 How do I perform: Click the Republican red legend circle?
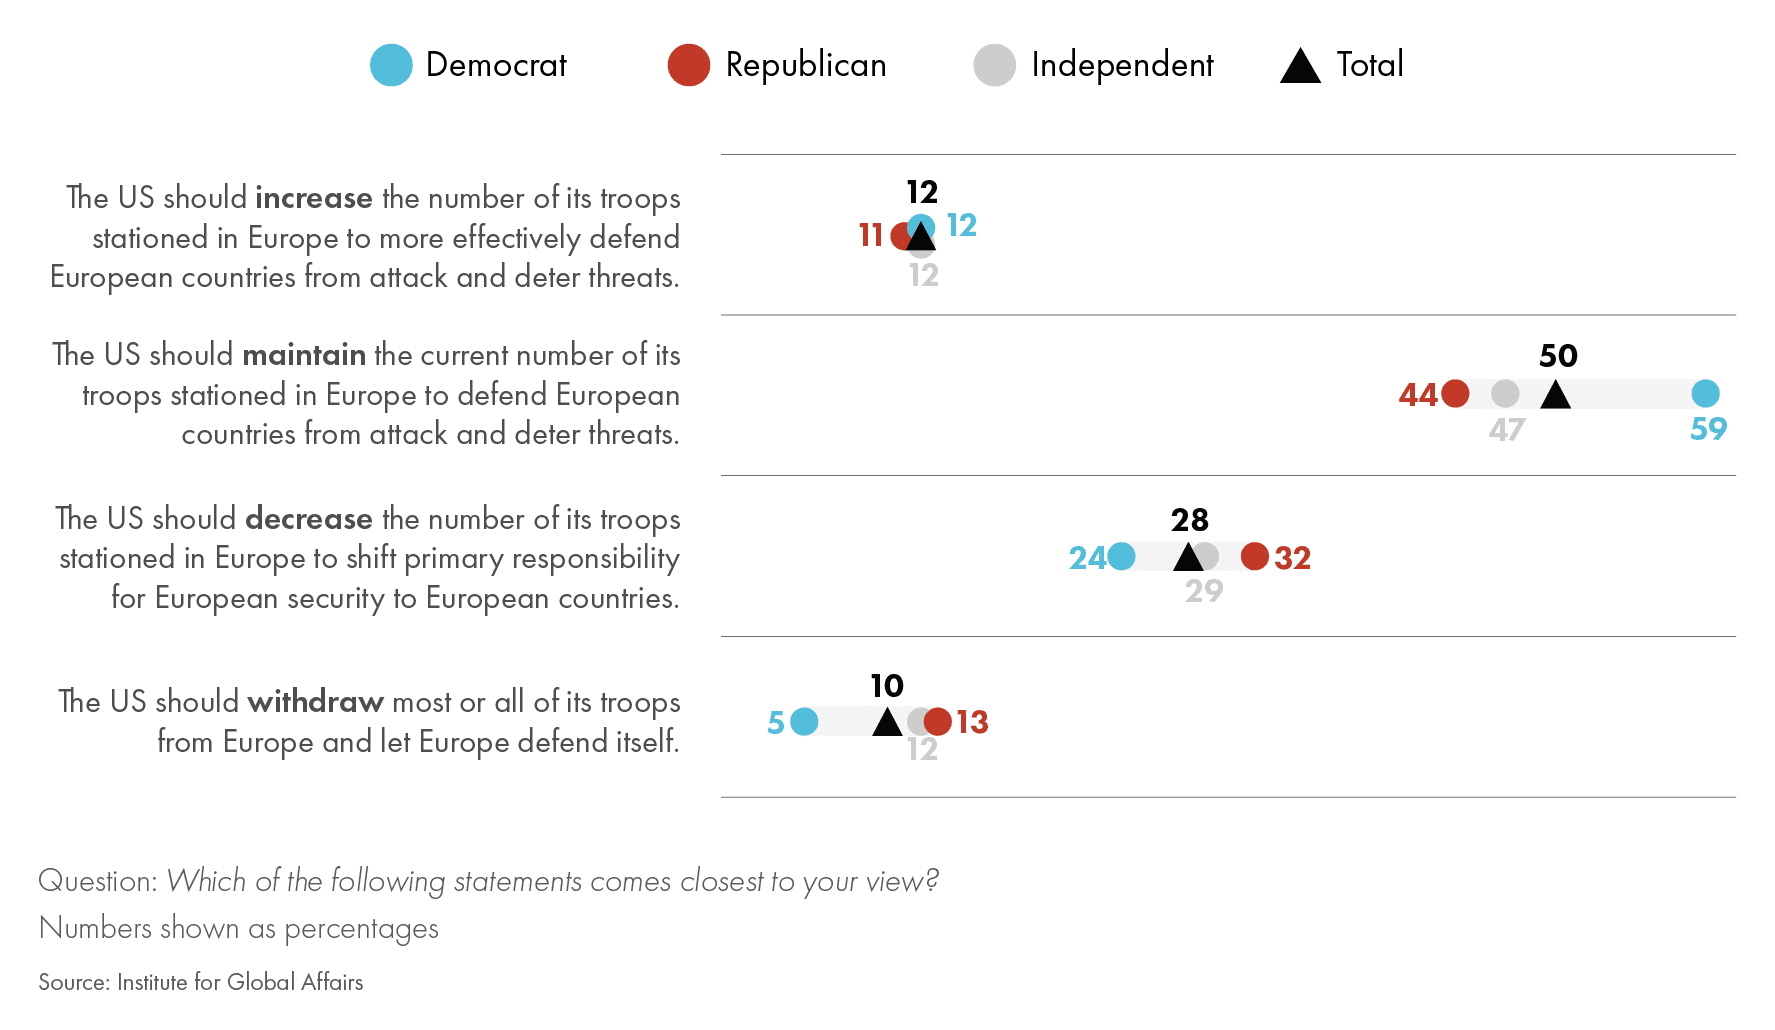(689, 65)
